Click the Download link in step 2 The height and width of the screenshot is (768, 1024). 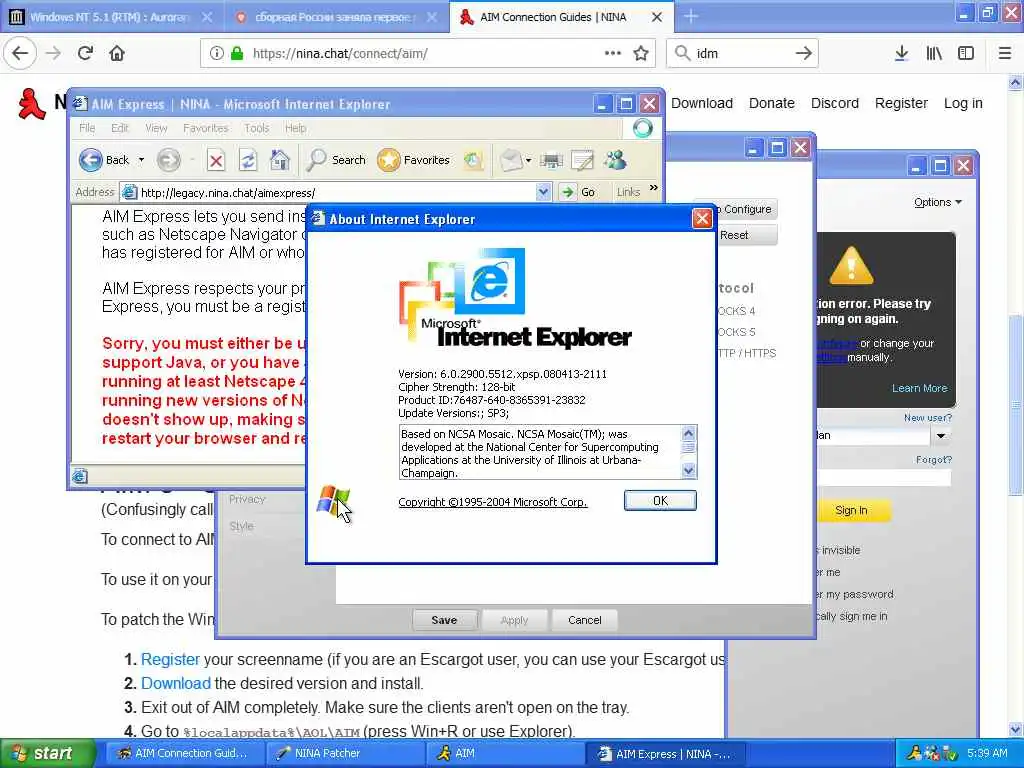pyautogui.click(x=176, y=683)
